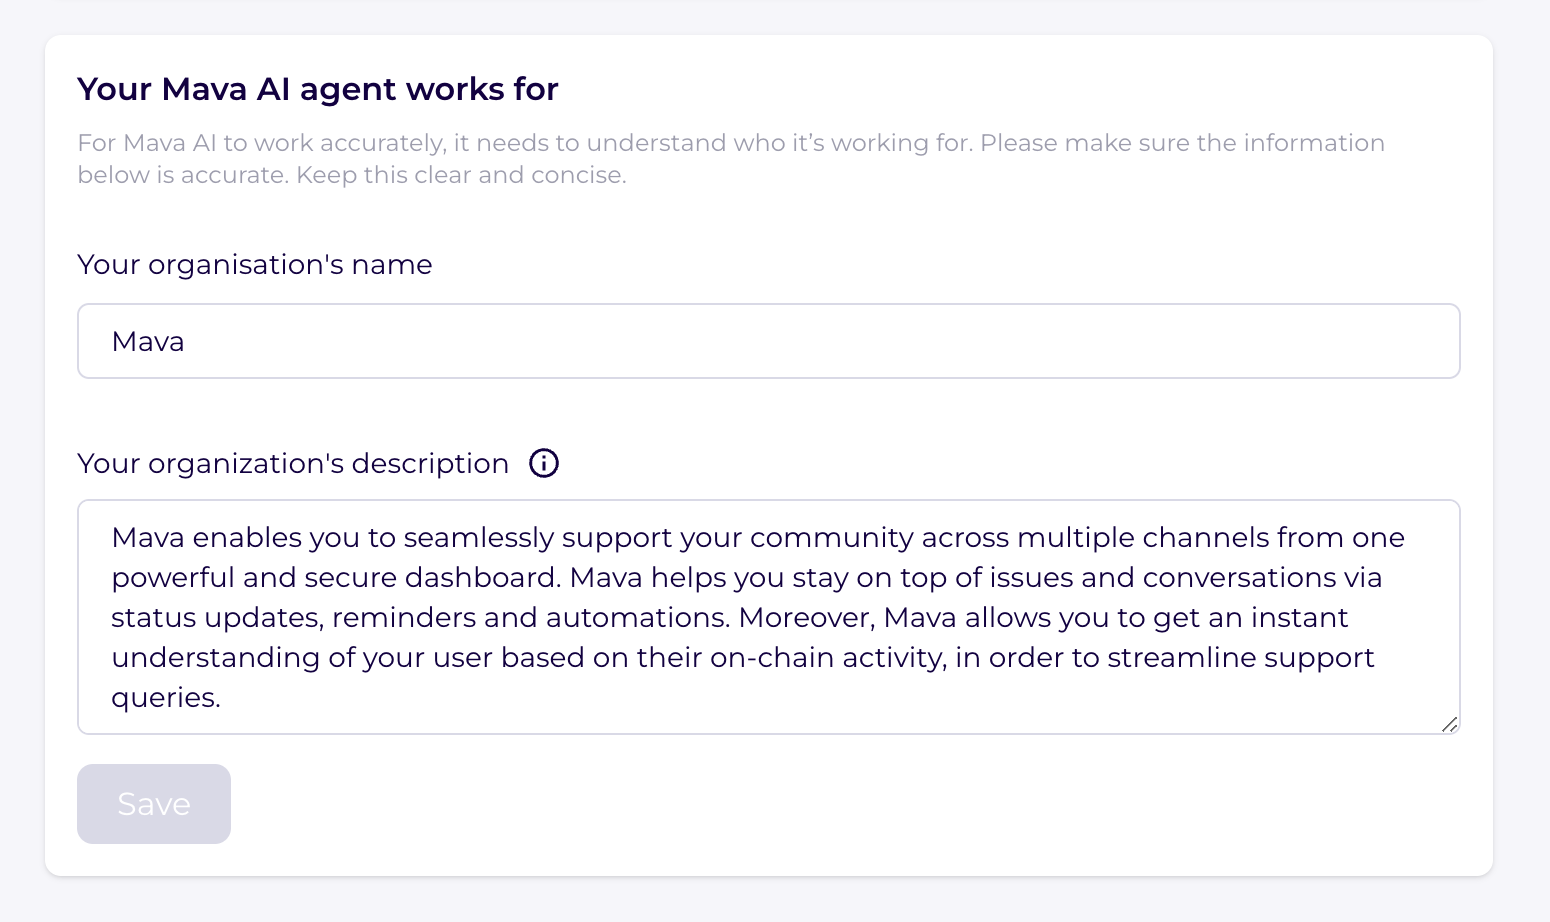Grab the description textarea resize handle
The image size is (1550, 922).
[x=1449, y=724]
